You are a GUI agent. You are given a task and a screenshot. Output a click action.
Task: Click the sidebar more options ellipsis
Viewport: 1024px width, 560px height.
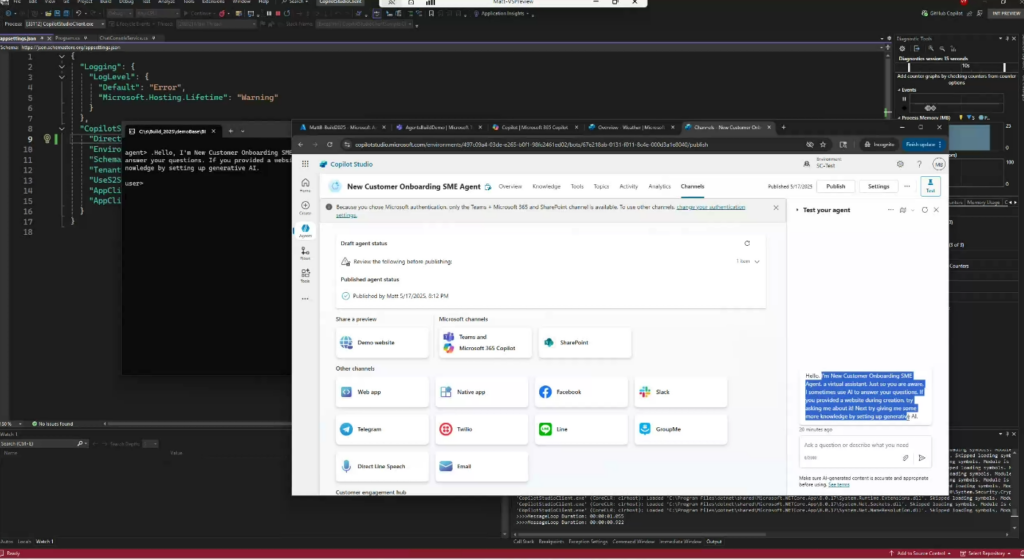[305, 299]
